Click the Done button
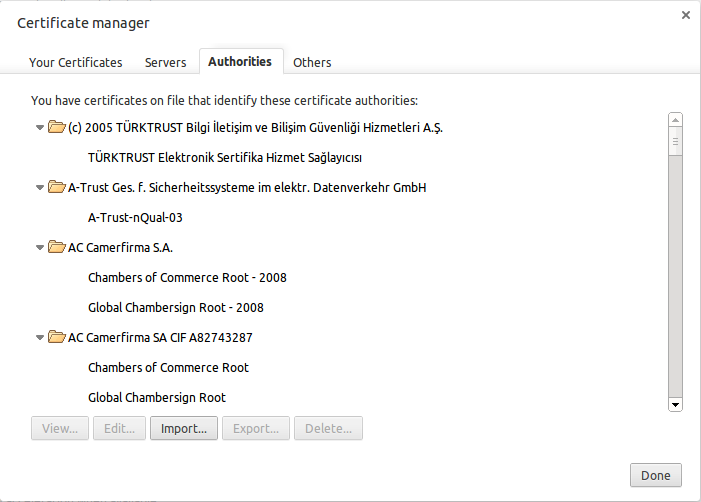Screen dimensions: 701x502 click(656, 475)
